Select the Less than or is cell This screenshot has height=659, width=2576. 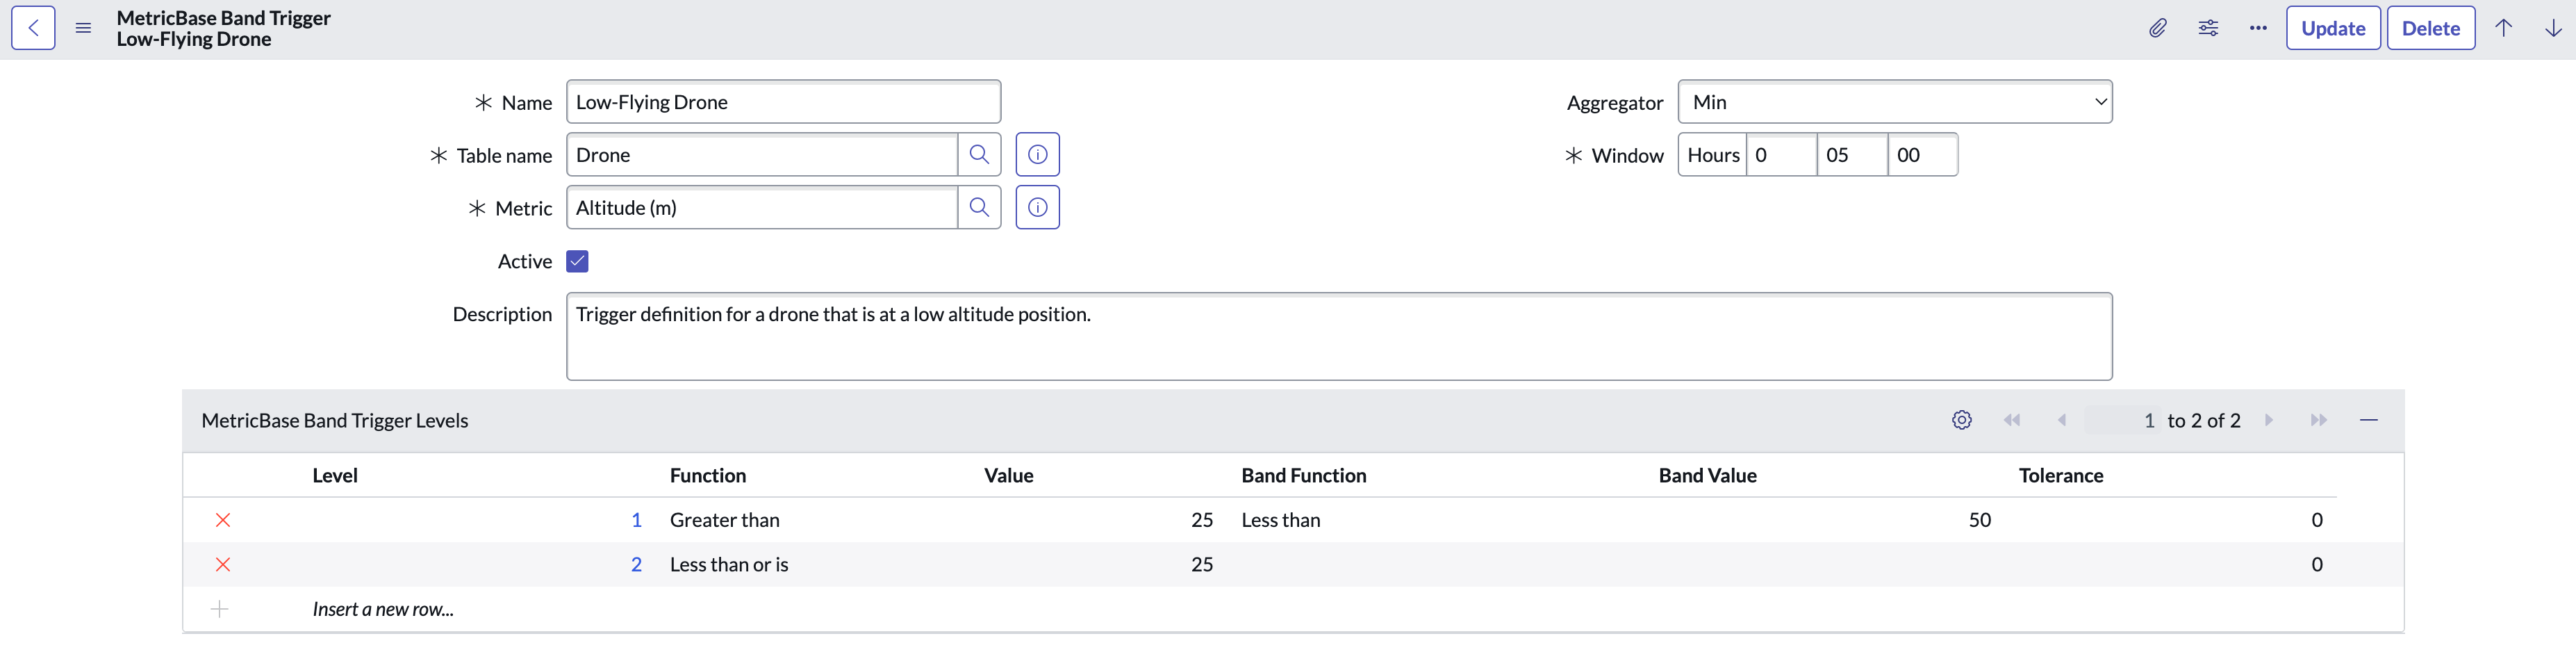coord(729,565)
